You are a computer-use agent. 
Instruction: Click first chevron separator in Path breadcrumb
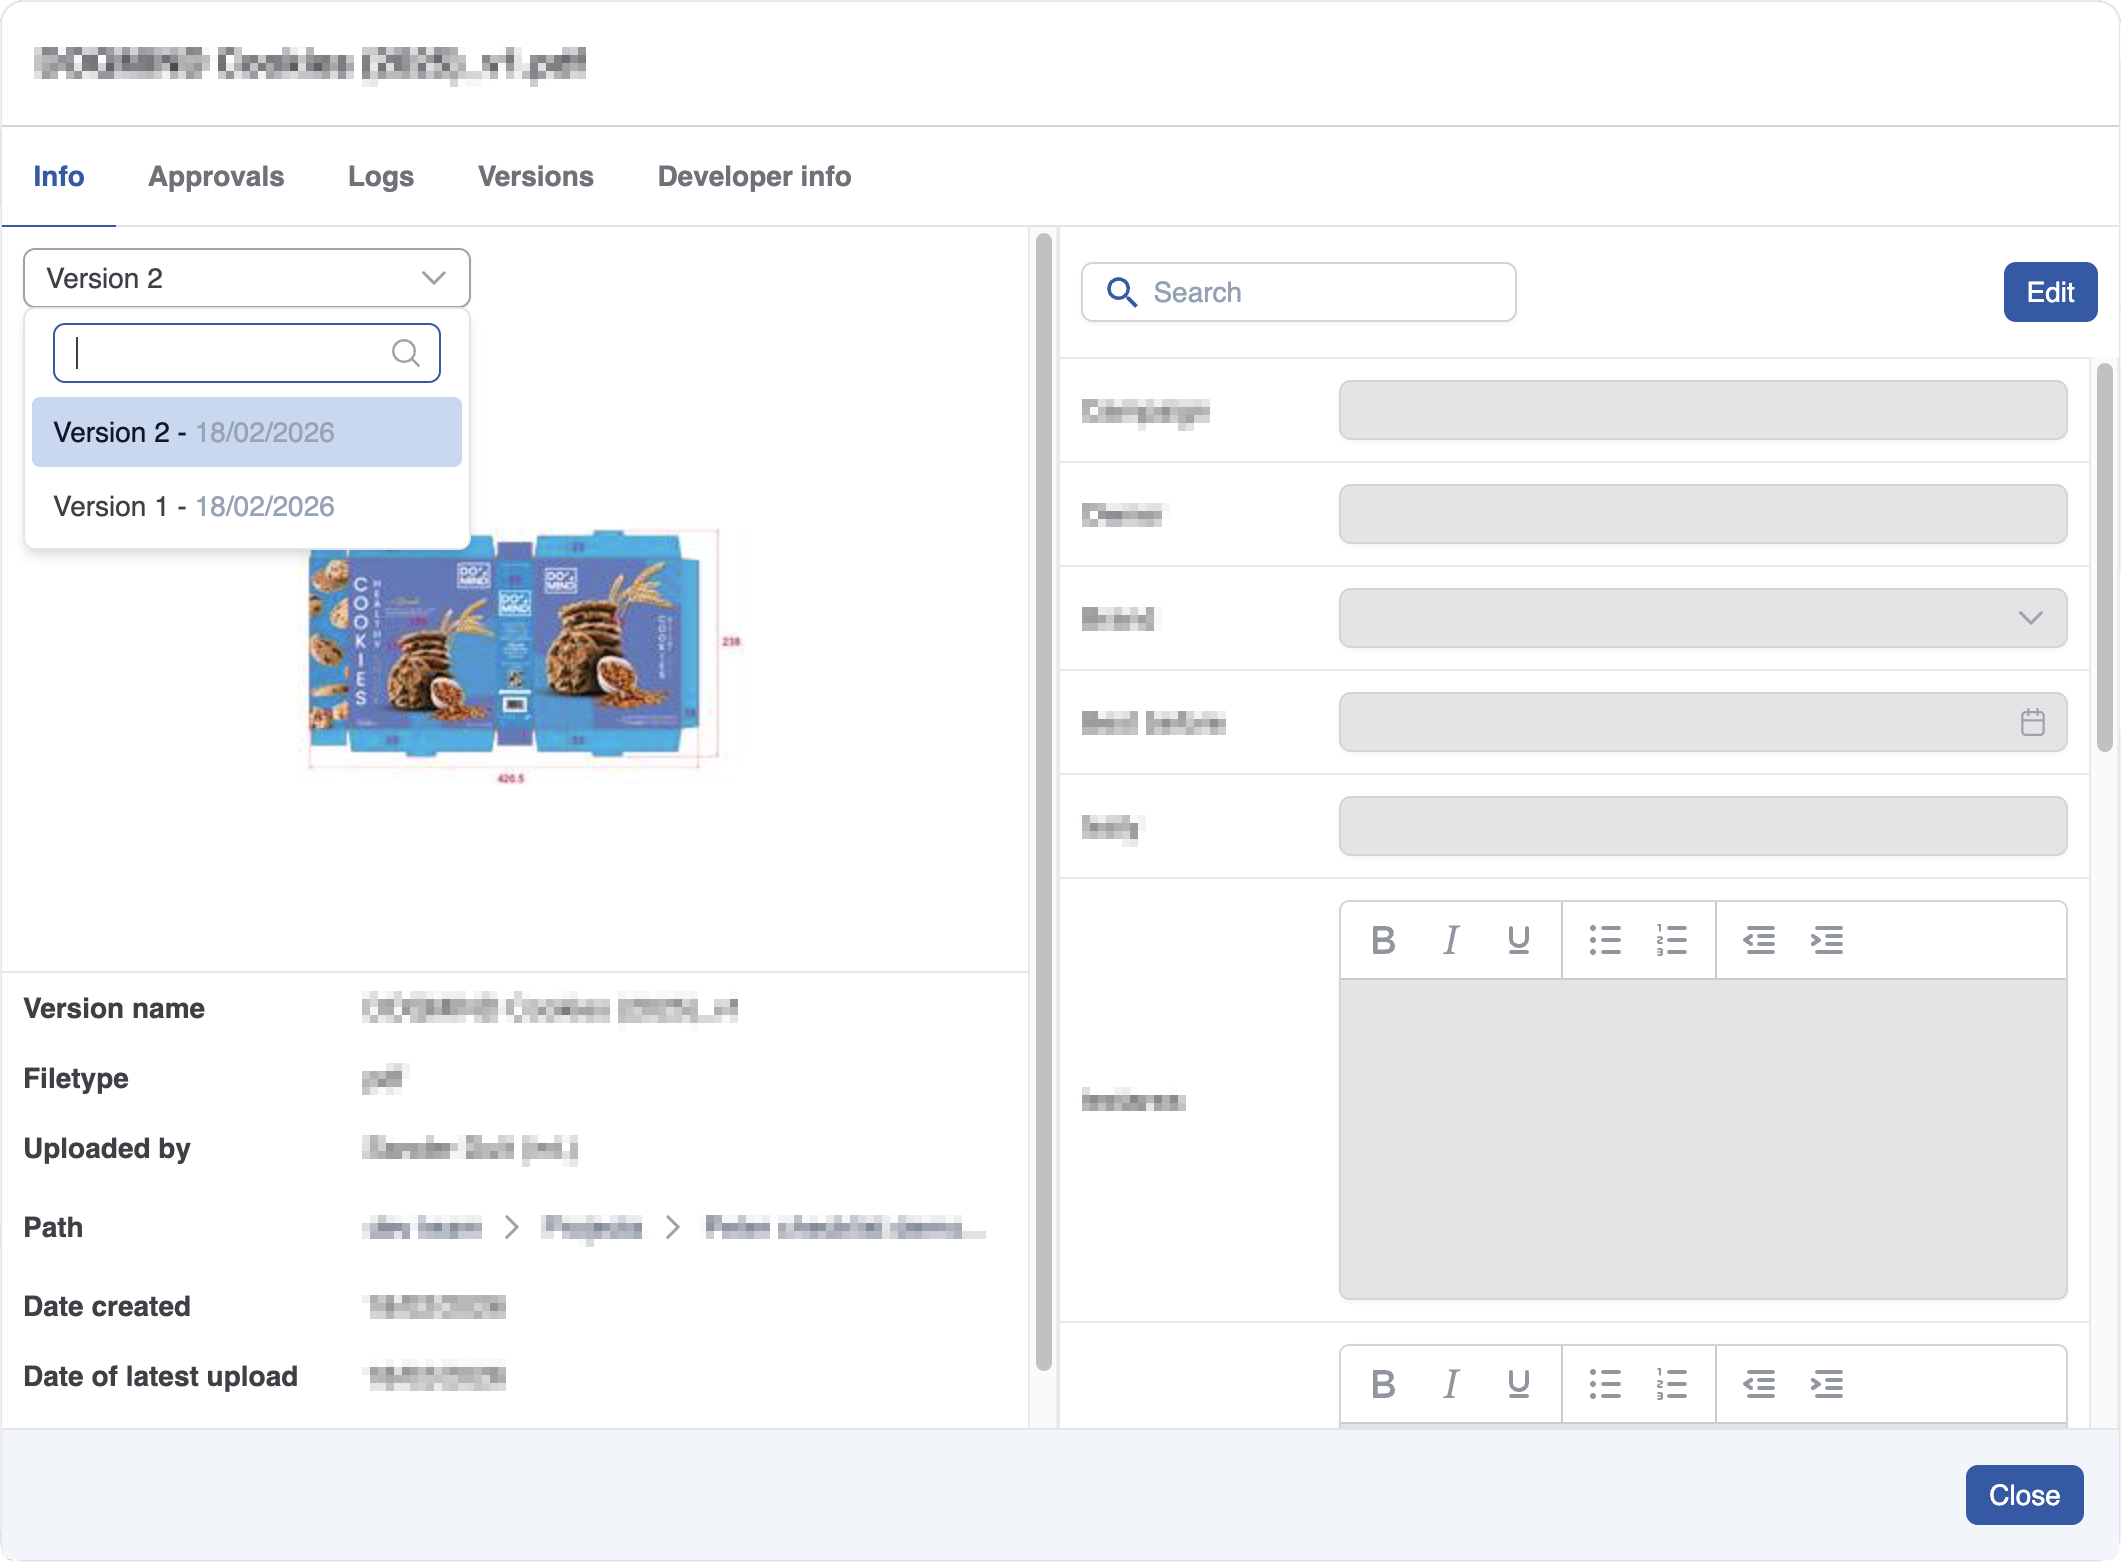point(512,1227)
